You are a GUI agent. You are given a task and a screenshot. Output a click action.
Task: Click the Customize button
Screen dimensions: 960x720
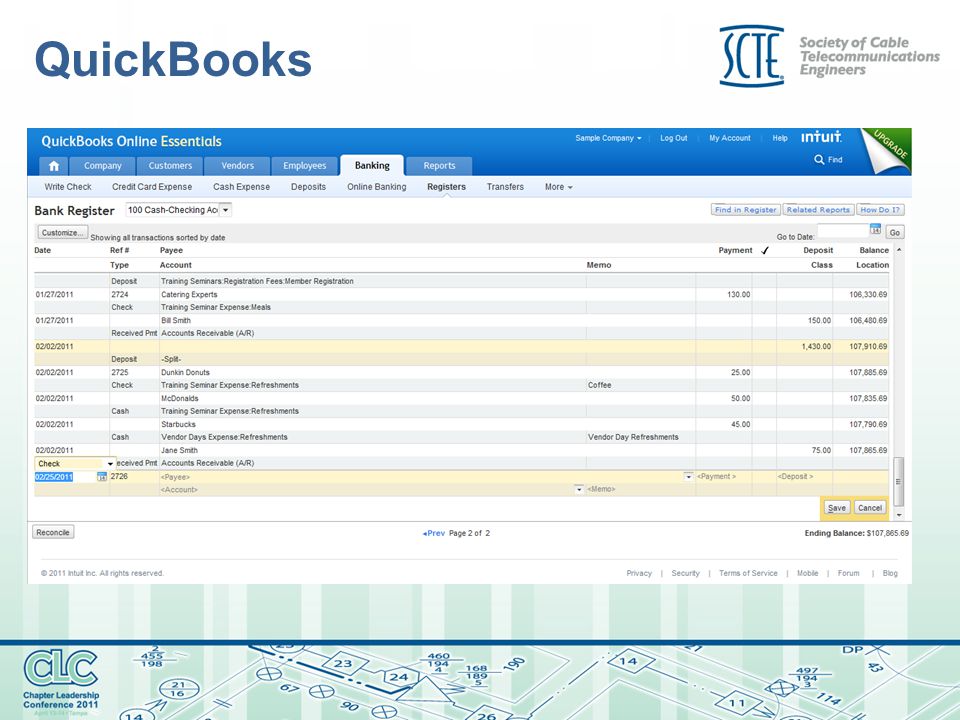point(62,233)
